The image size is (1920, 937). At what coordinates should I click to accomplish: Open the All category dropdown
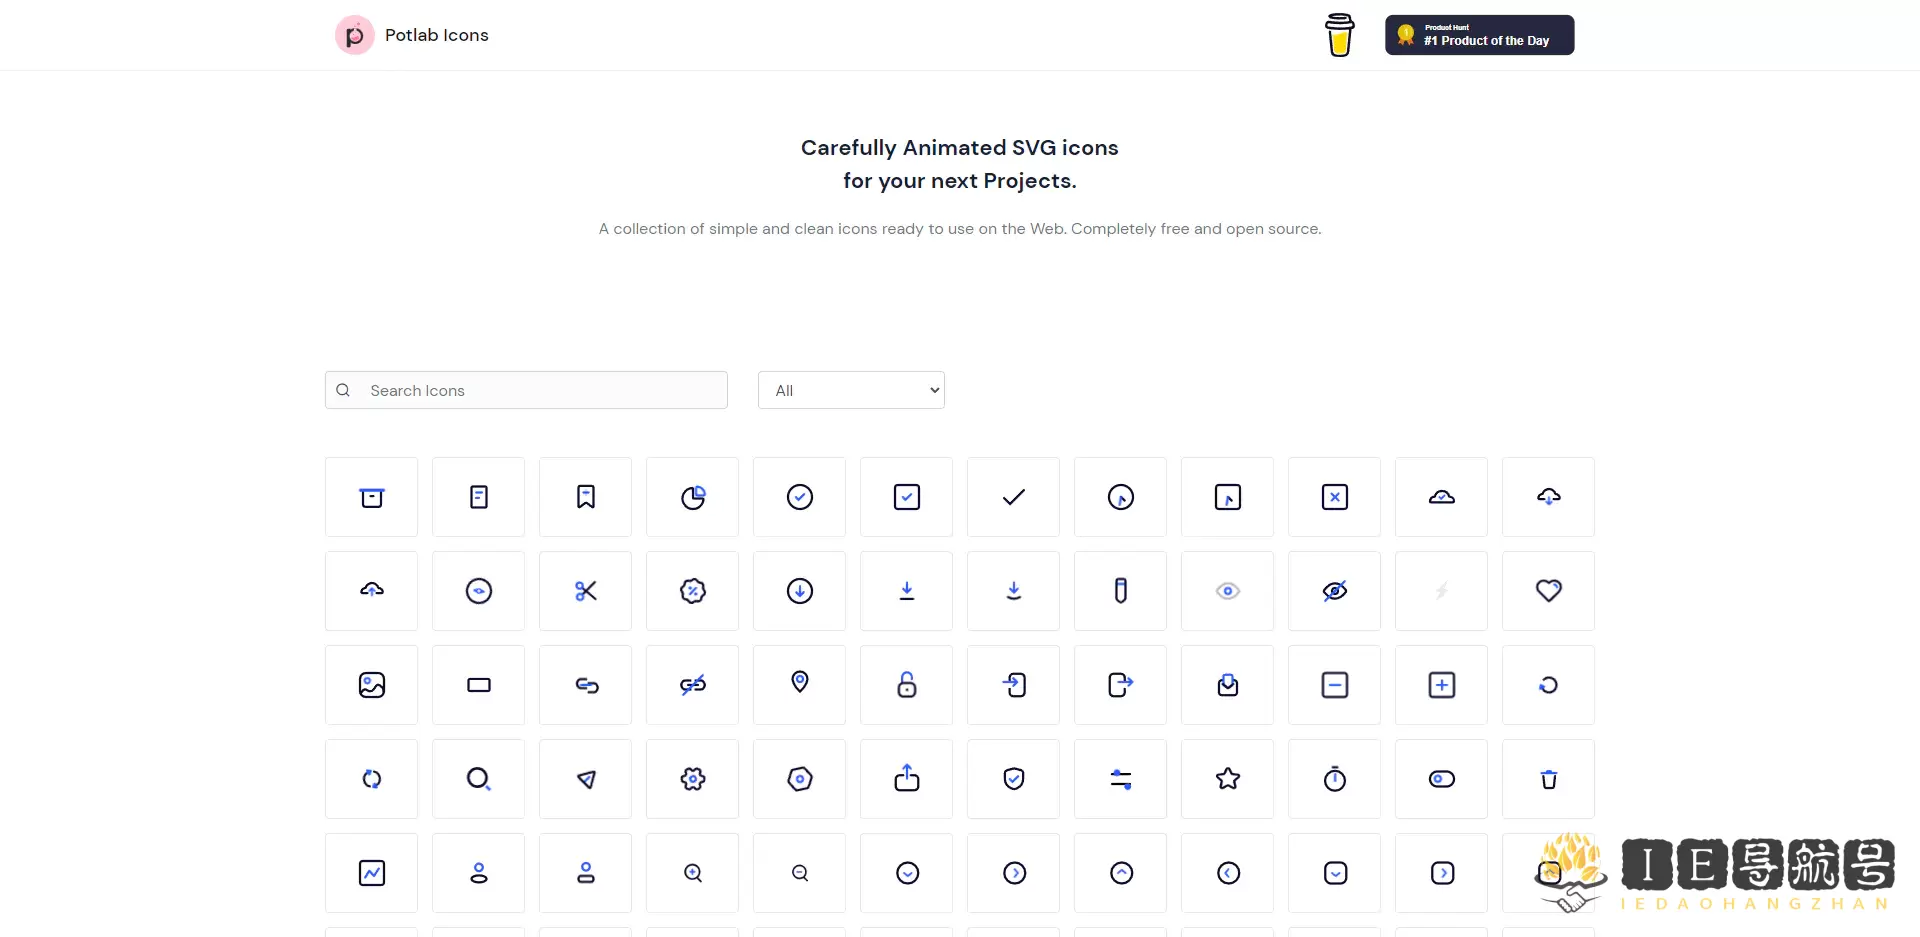point(851,390)
